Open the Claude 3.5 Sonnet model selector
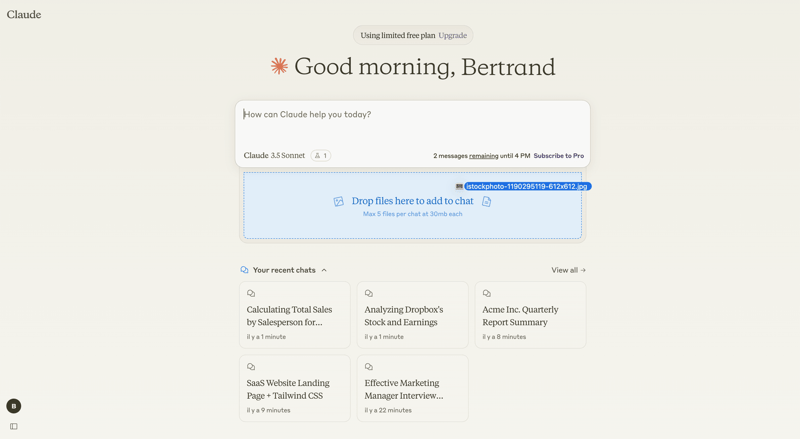Image resolution: width=800 pixels, height=439 pixels. coord(274,155)
